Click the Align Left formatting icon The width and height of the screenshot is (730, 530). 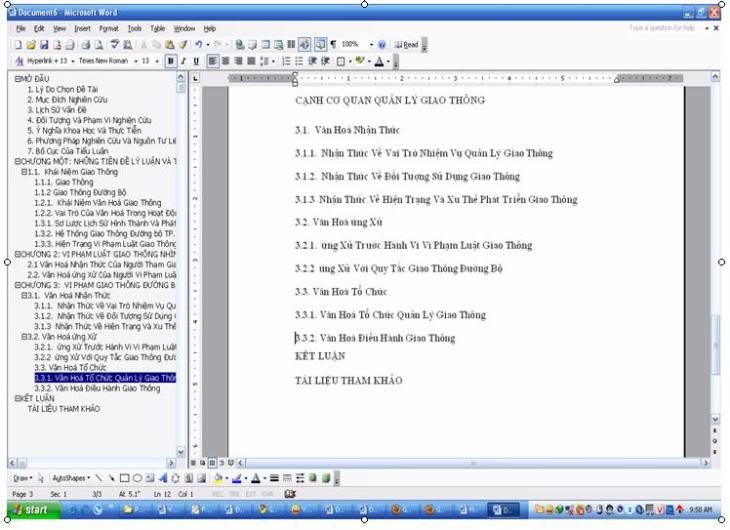pyautogui.click(x=212, y=61)
